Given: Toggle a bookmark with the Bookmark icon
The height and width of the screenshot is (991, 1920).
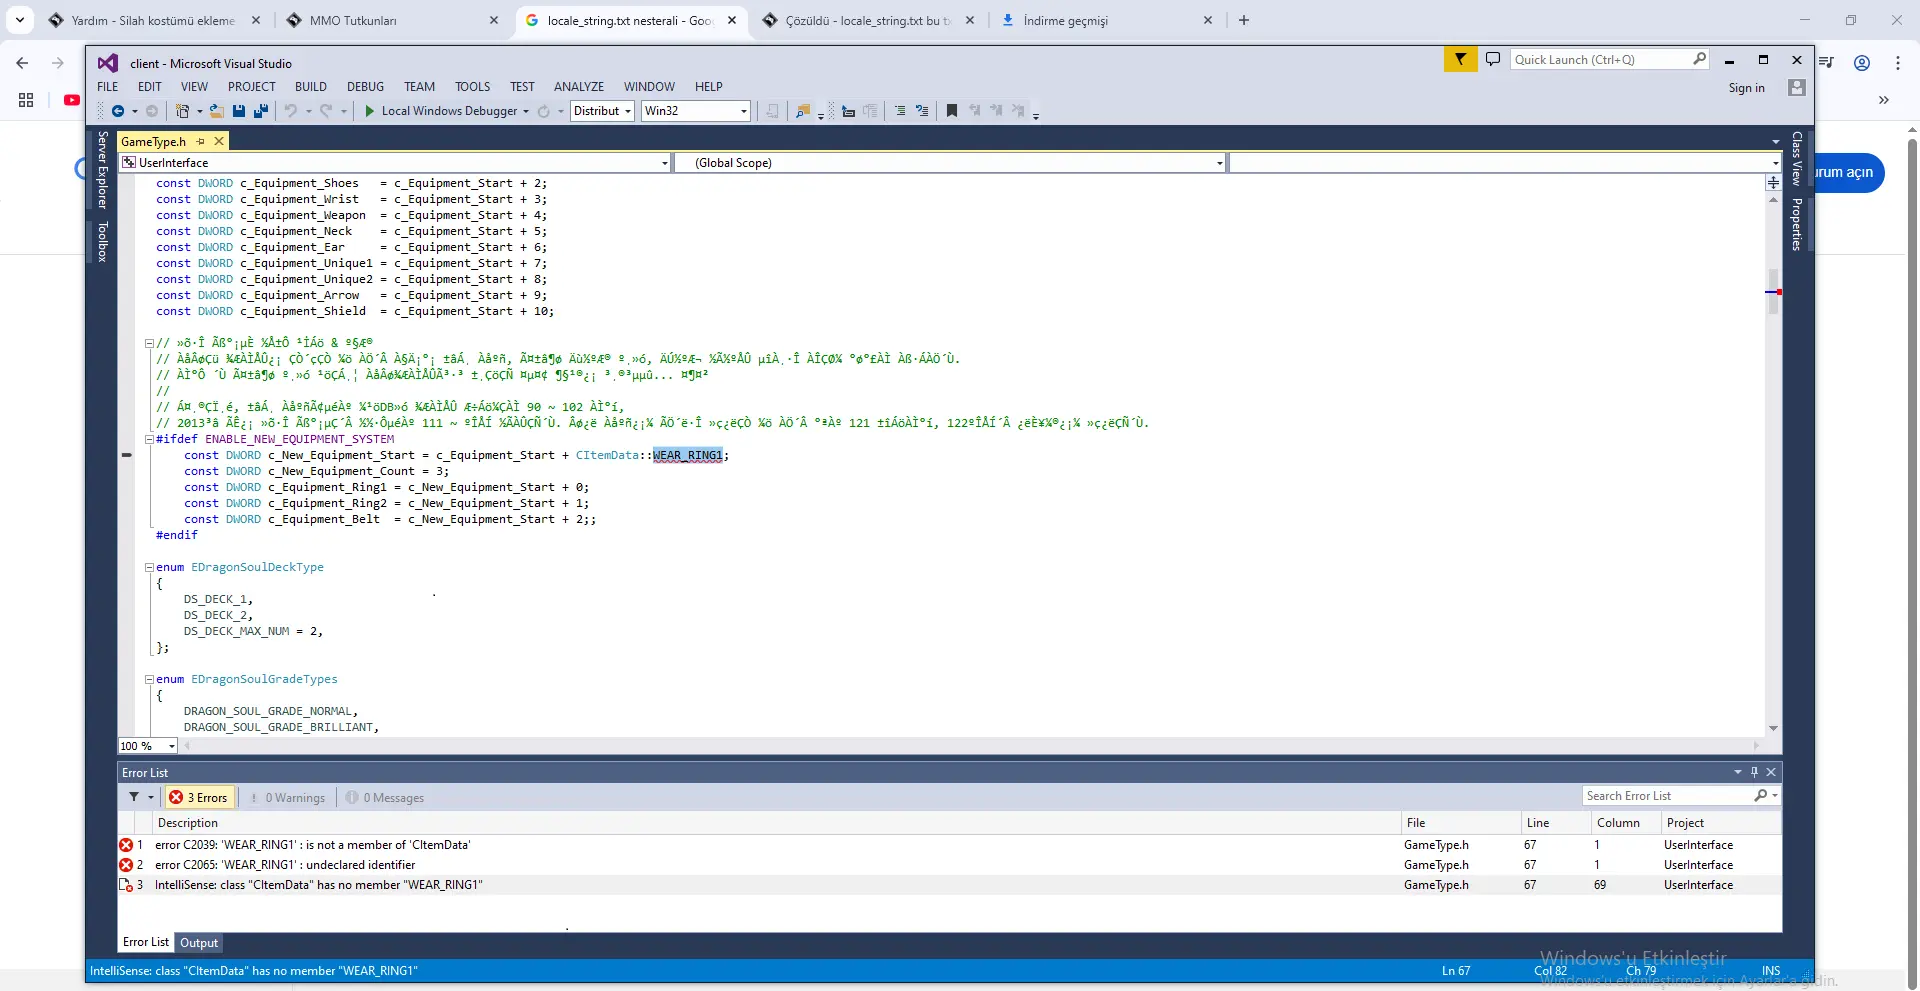Looking at the screenshot, I should point(952,111).
